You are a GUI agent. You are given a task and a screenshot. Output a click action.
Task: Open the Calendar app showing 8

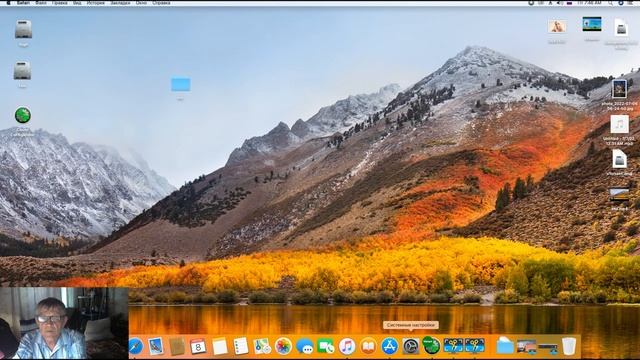tap(198, 346)
